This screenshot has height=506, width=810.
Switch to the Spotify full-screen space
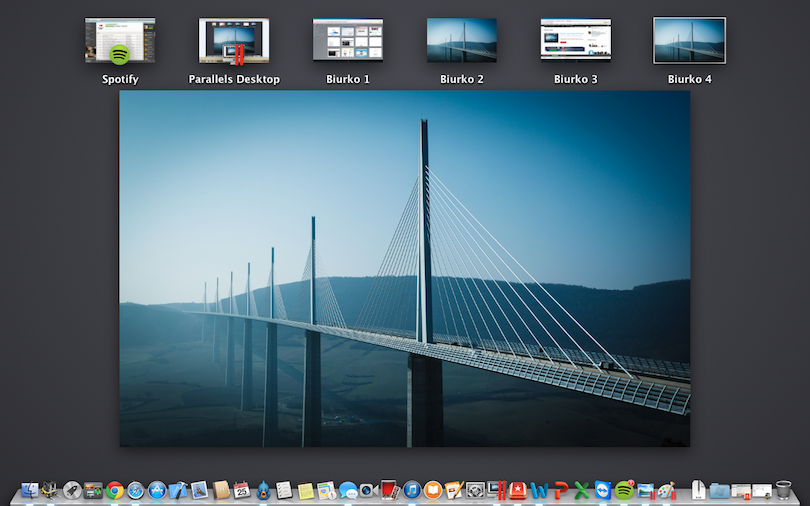(120, 41)
